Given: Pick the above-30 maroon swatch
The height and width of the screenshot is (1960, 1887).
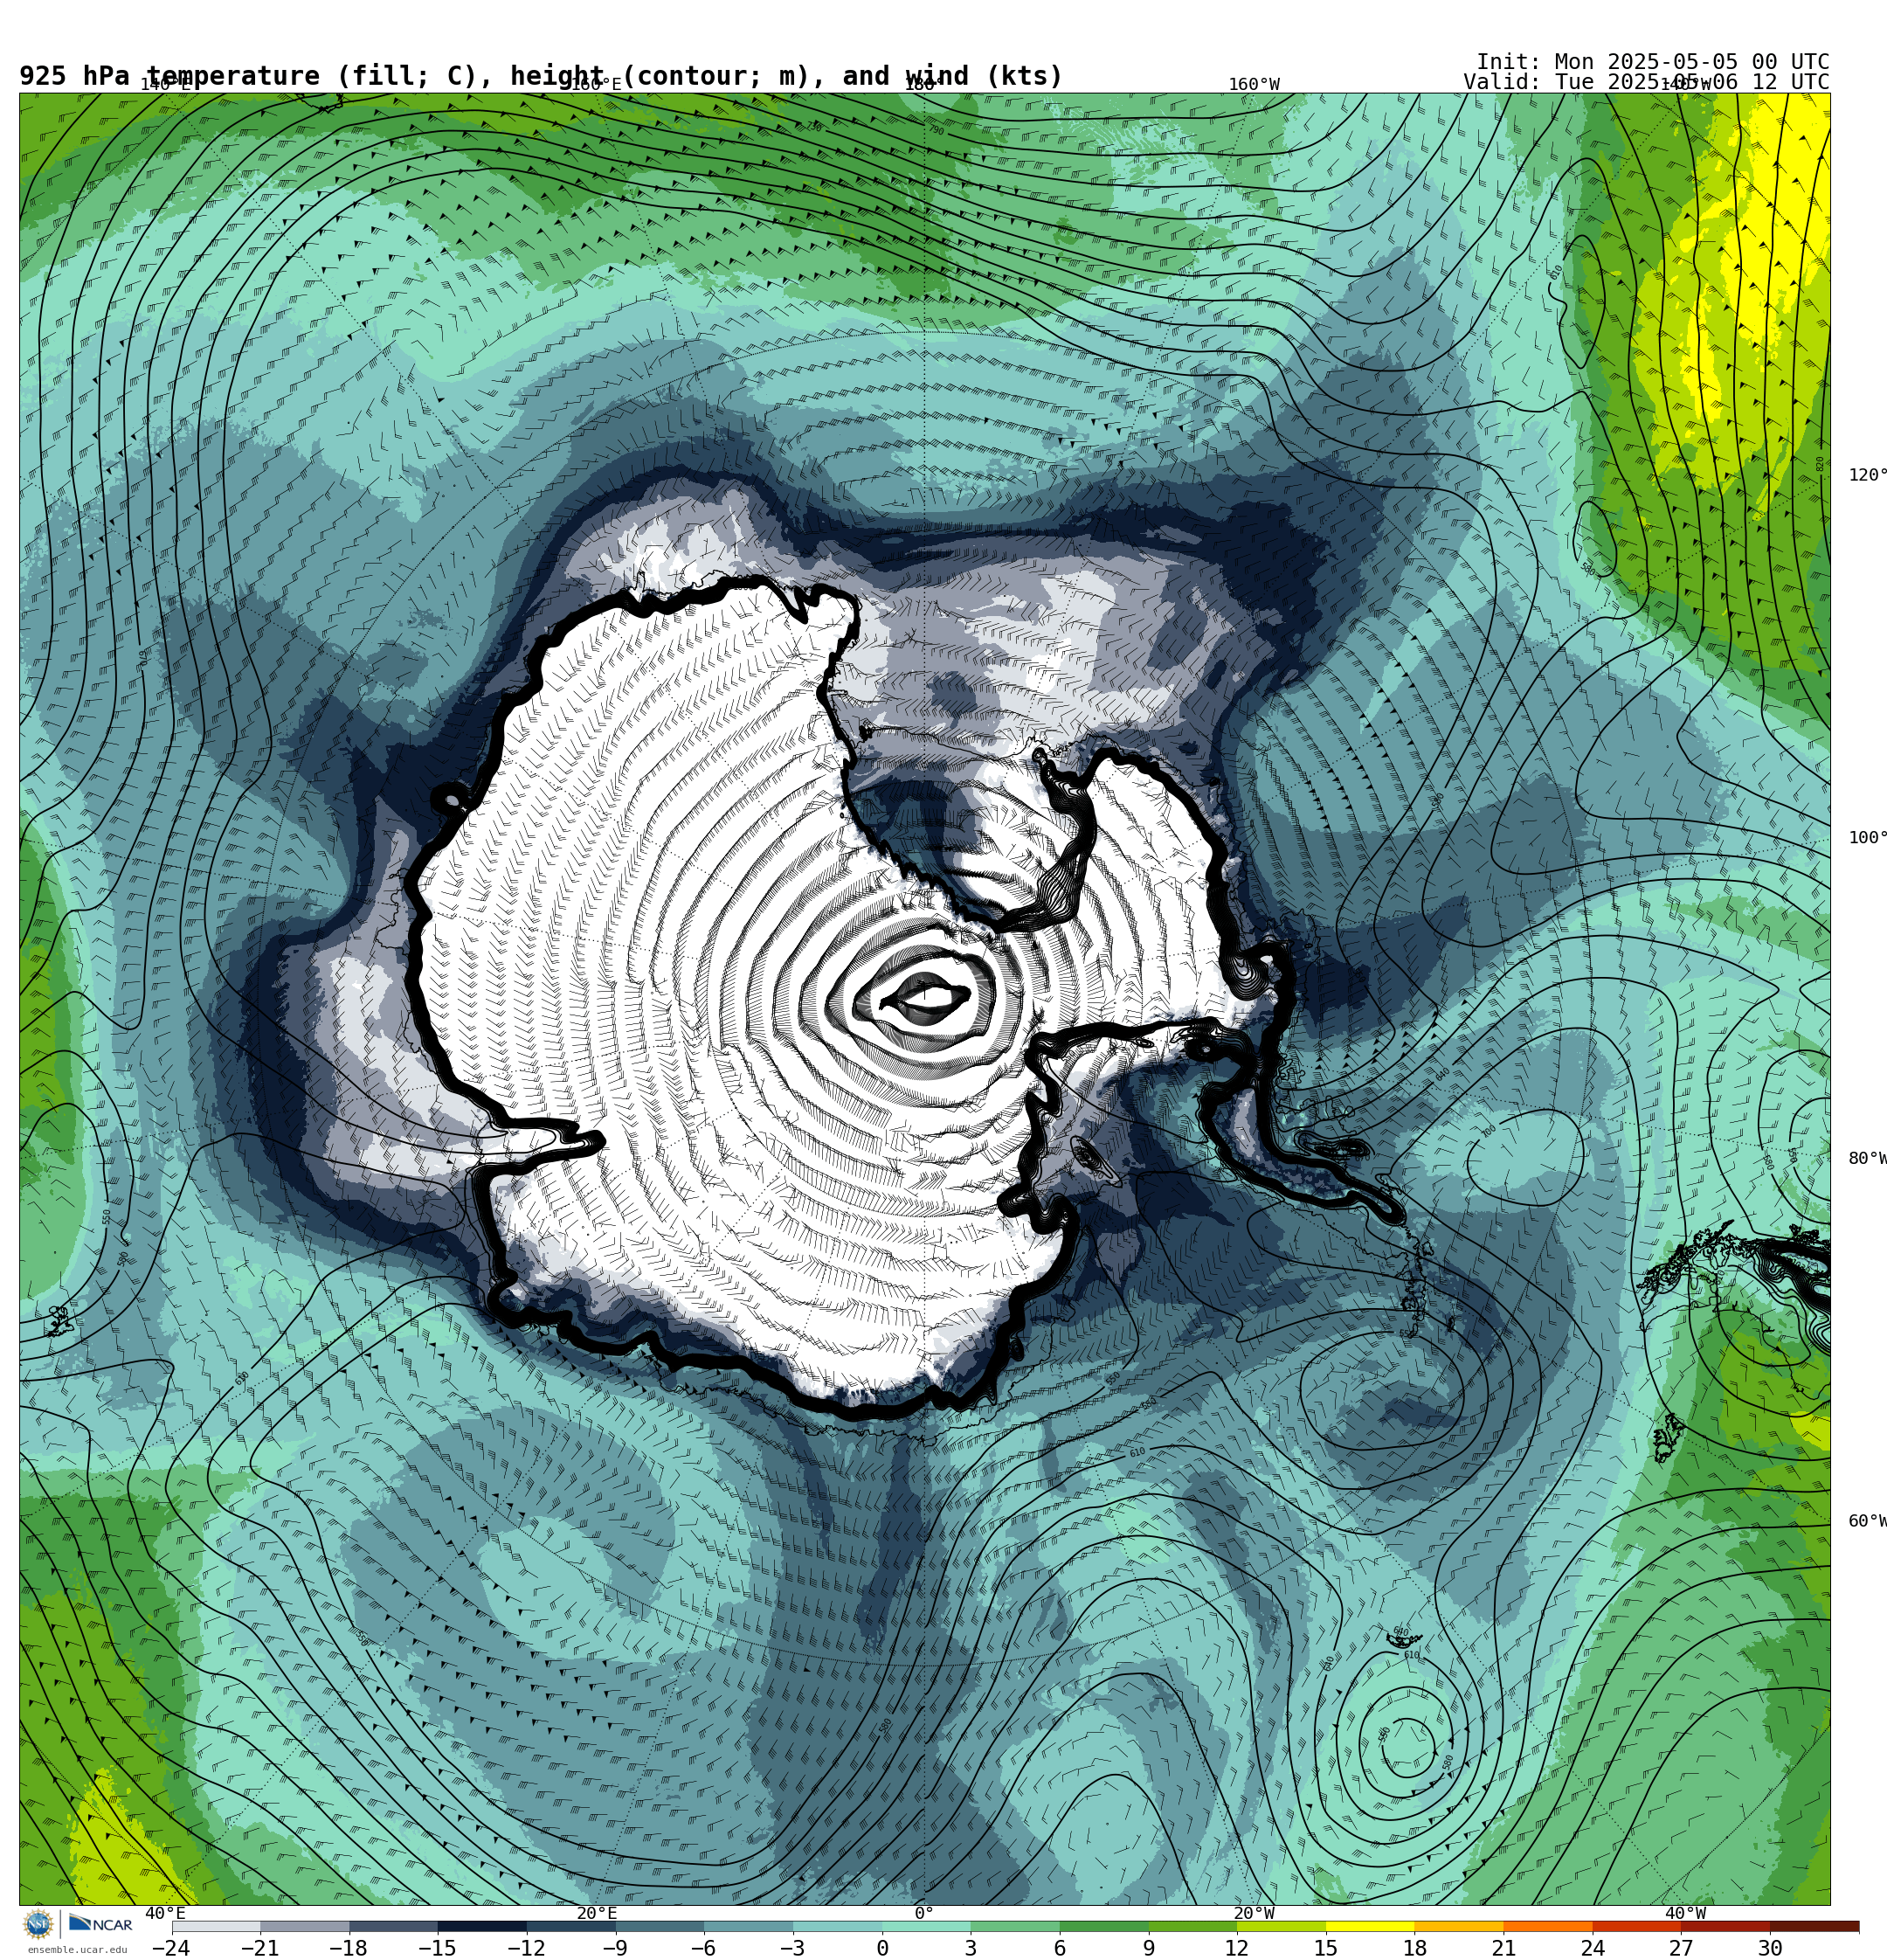Looking at the screenshot, I should pos(1815,1926).
